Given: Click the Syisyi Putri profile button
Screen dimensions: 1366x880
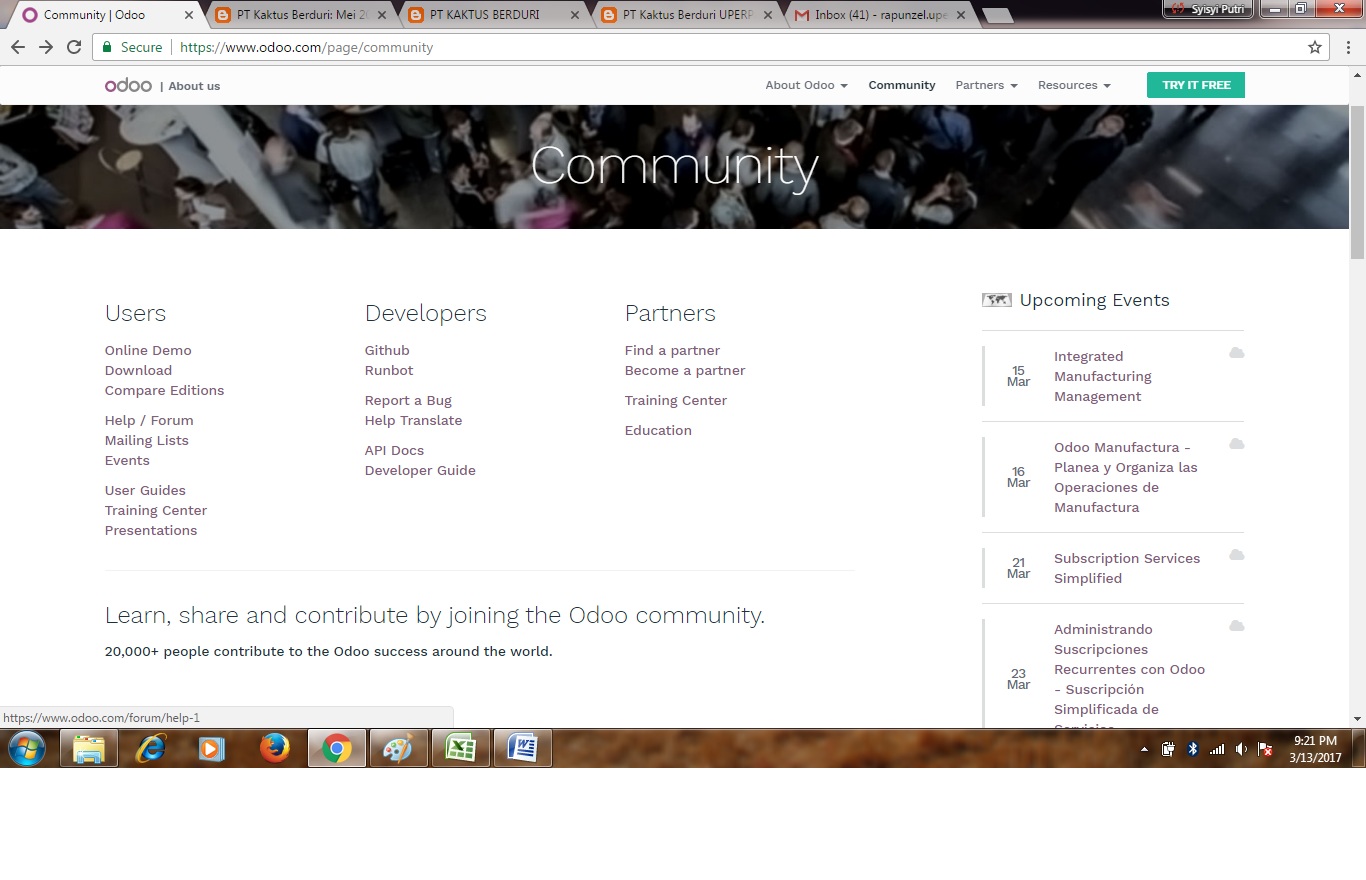Looking at the screenshot, I should 1208,8.
